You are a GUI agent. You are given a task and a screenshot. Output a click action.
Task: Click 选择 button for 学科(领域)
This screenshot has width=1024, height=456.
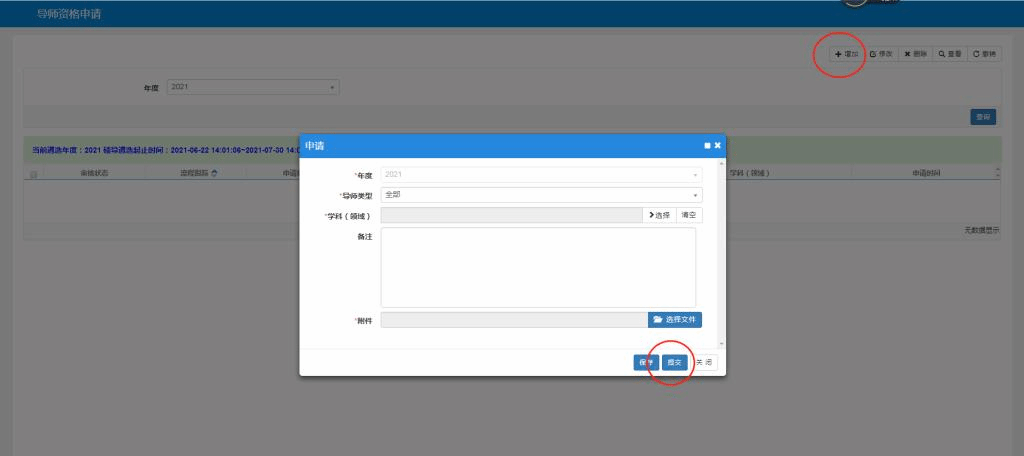(659, 215)
